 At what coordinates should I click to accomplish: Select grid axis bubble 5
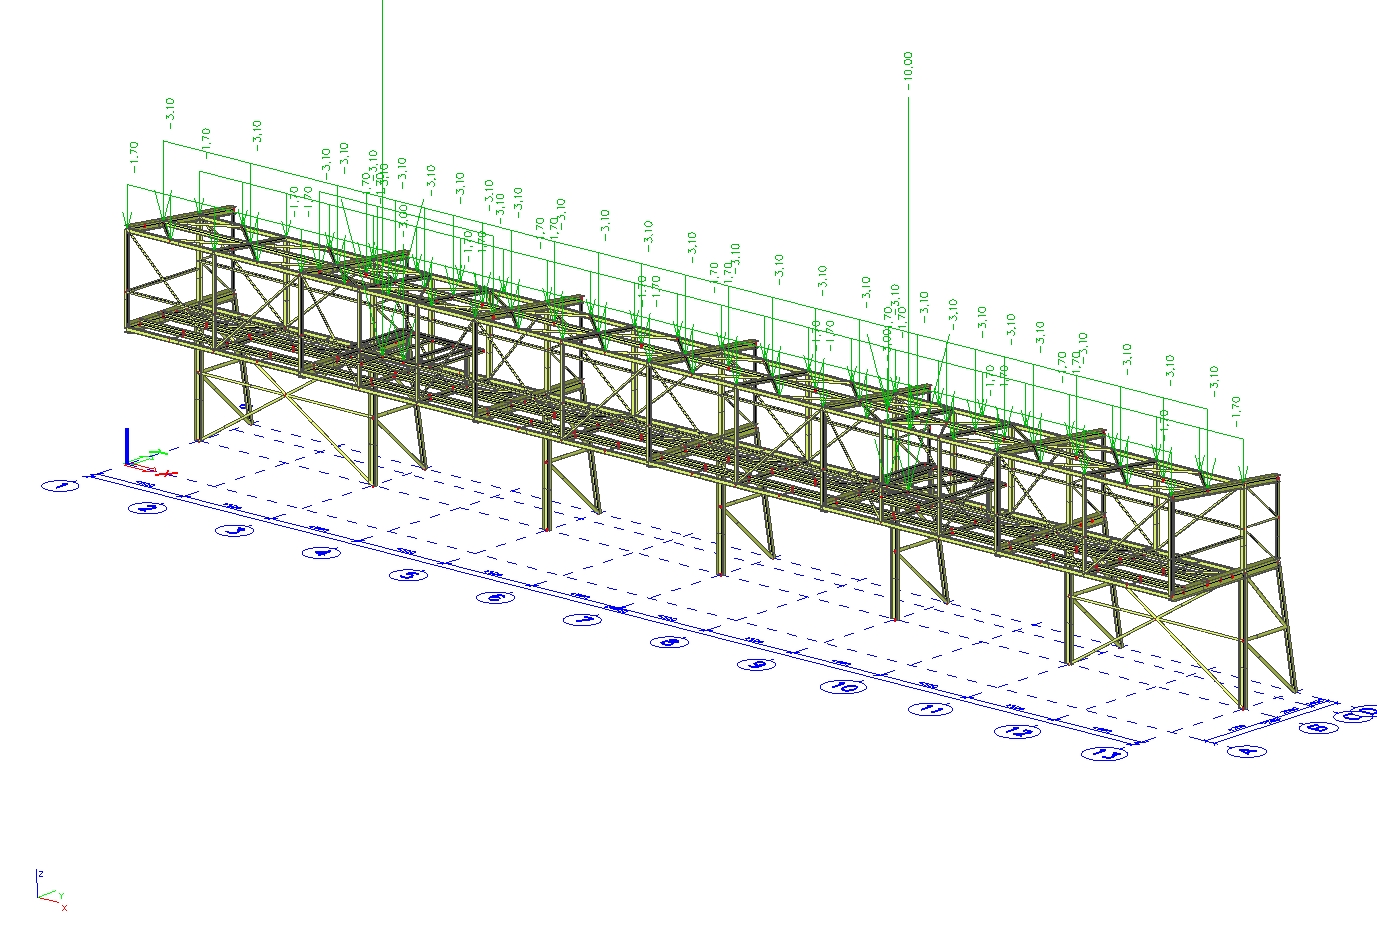[408, 575]
